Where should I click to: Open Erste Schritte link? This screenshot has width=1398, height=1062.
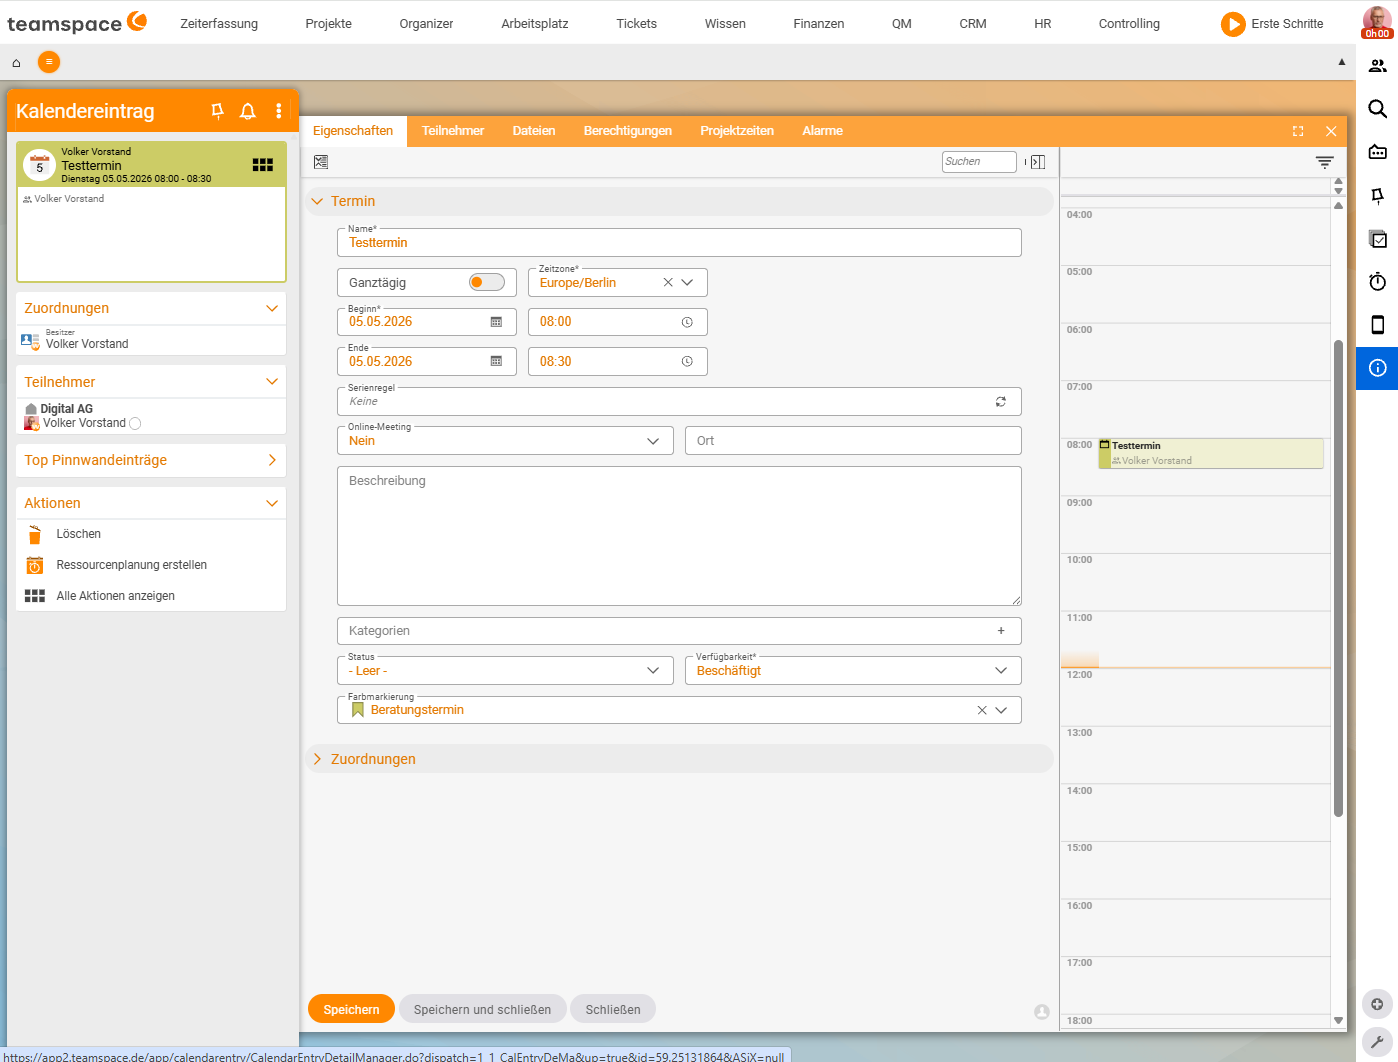(x=1272, y=23)
